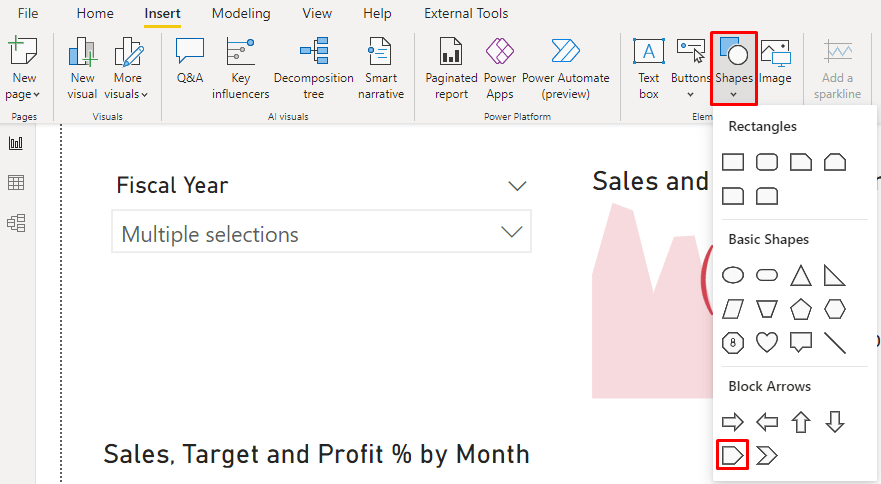Open the File menu
The image size is (881, 484).
[x=28, y=14]
